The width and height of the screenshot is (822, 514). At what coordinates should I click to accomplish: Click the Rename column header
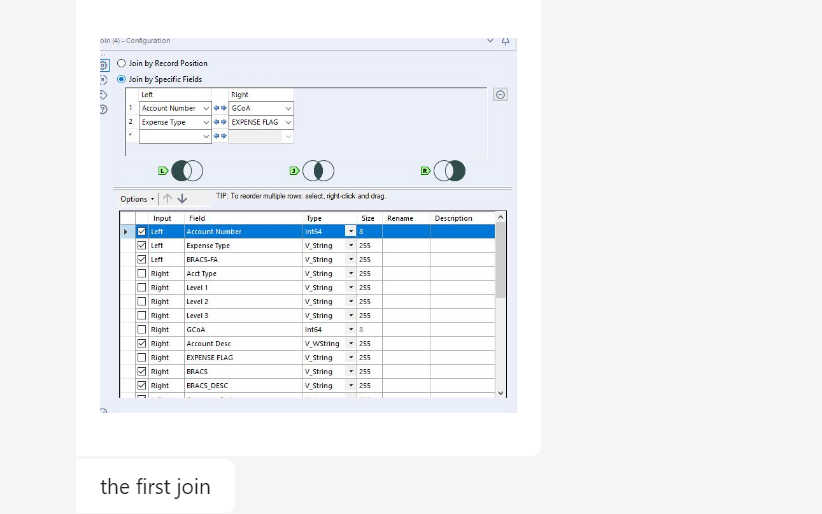click(400, 218)
